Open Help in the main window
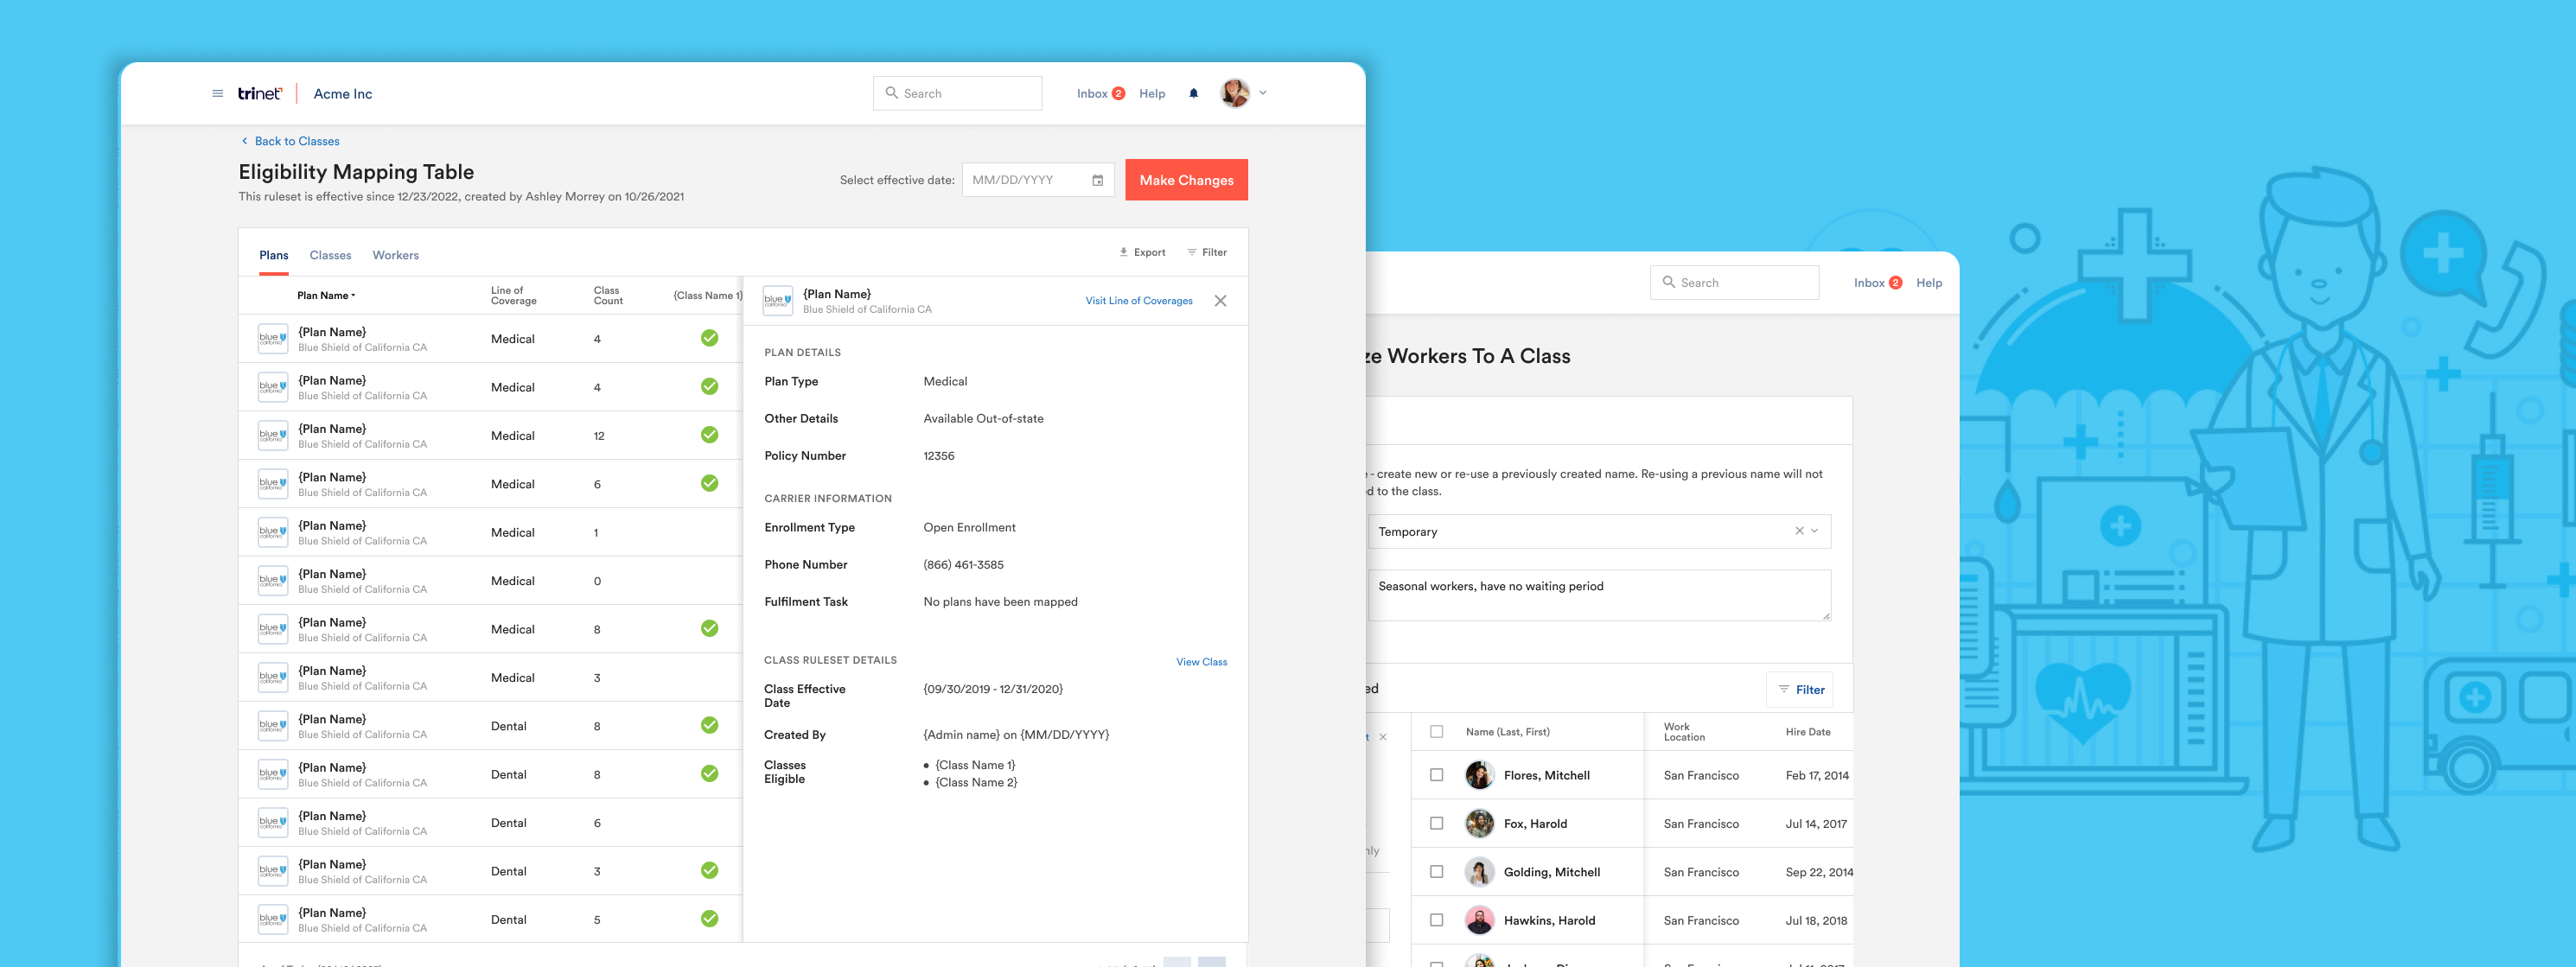 (1152, 94)
